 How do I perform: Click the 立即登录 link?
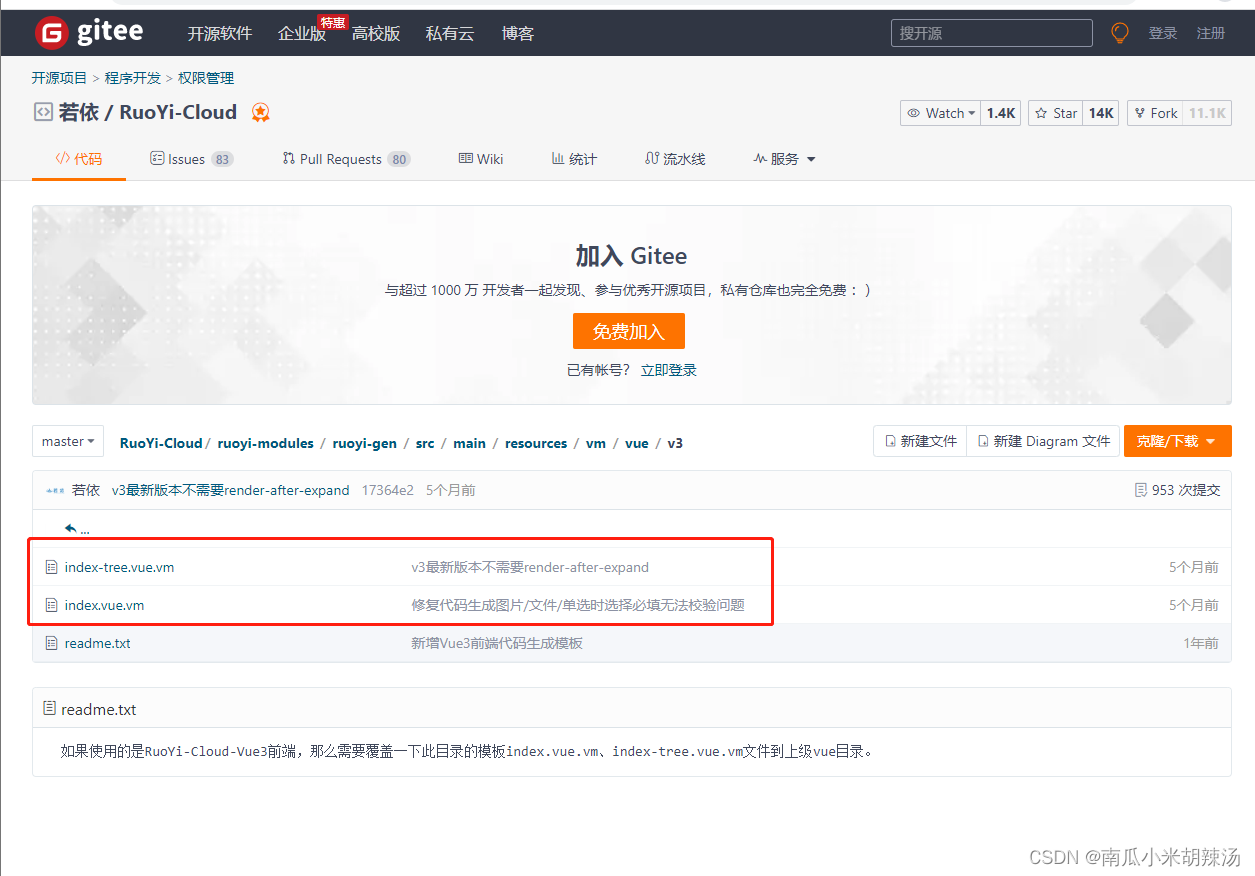(x=669, y=370)
